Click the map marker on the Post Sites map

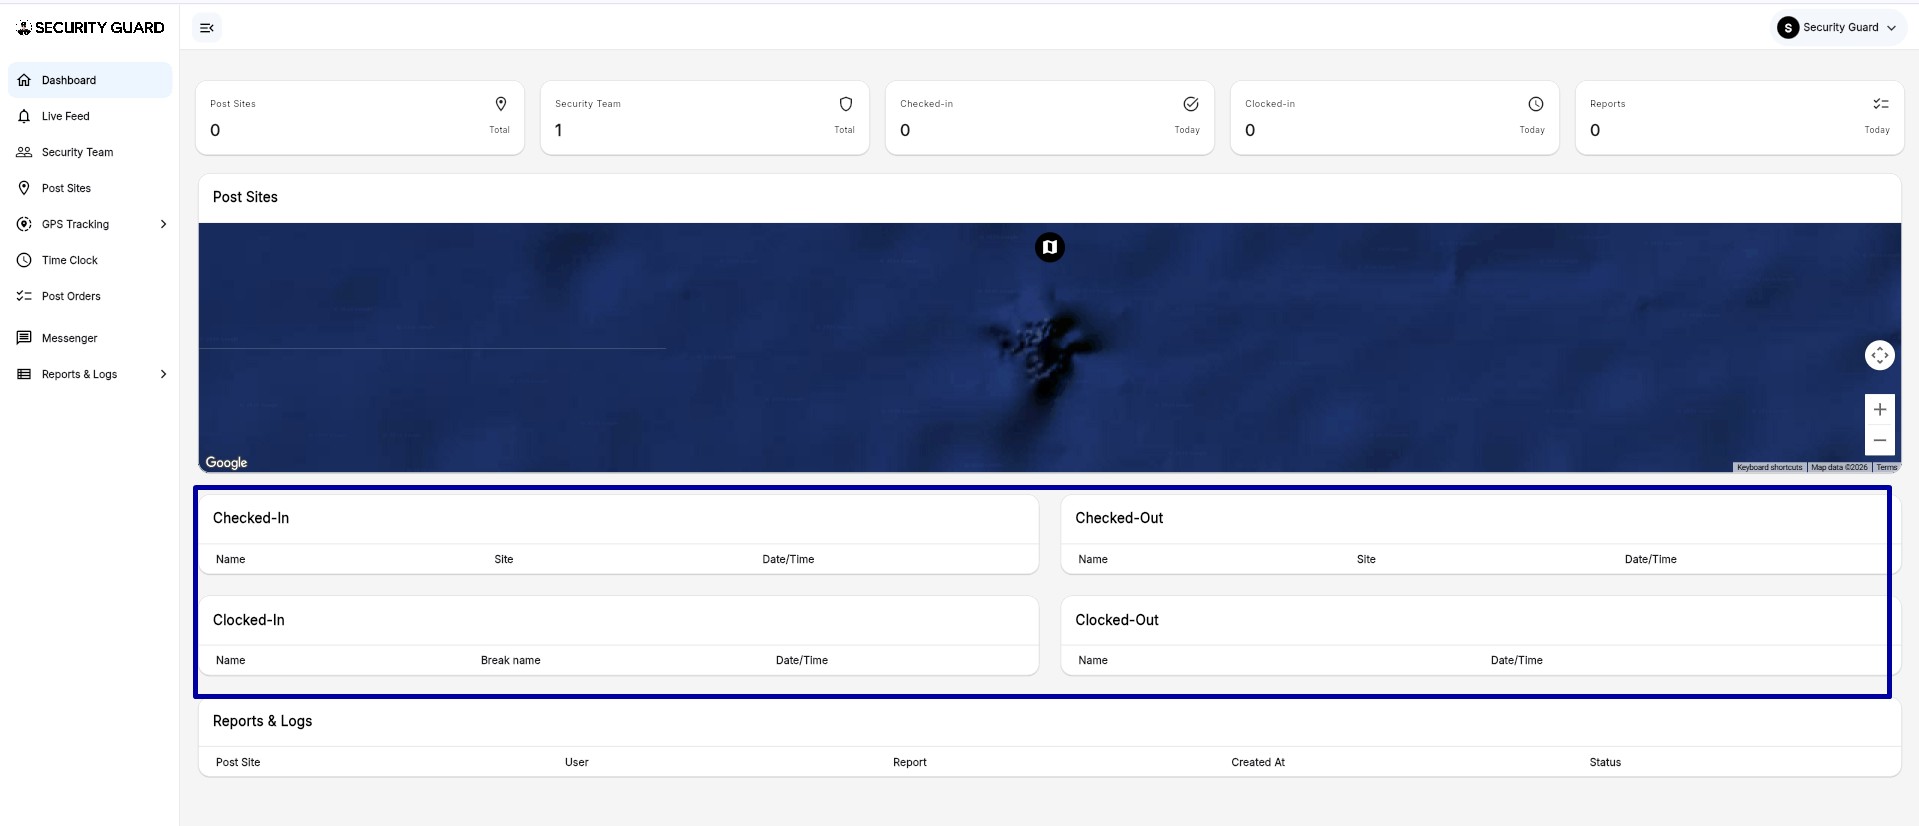[1049, 247]
